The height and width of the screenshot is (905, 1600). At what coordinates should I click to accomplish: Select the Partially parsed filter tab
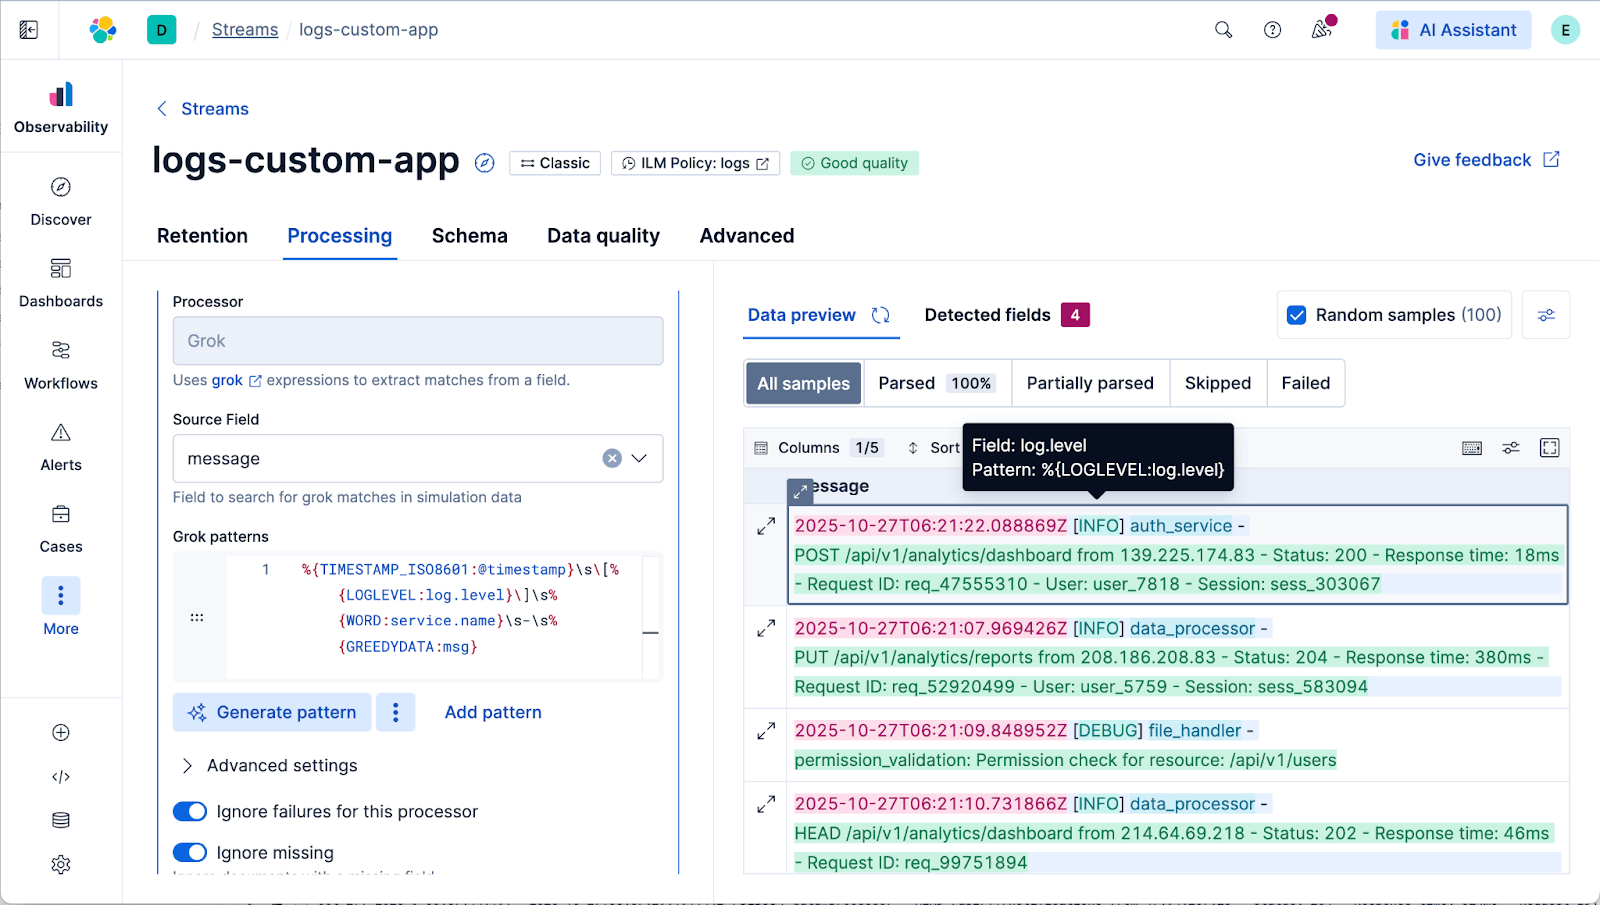[x=1089, y=383]
